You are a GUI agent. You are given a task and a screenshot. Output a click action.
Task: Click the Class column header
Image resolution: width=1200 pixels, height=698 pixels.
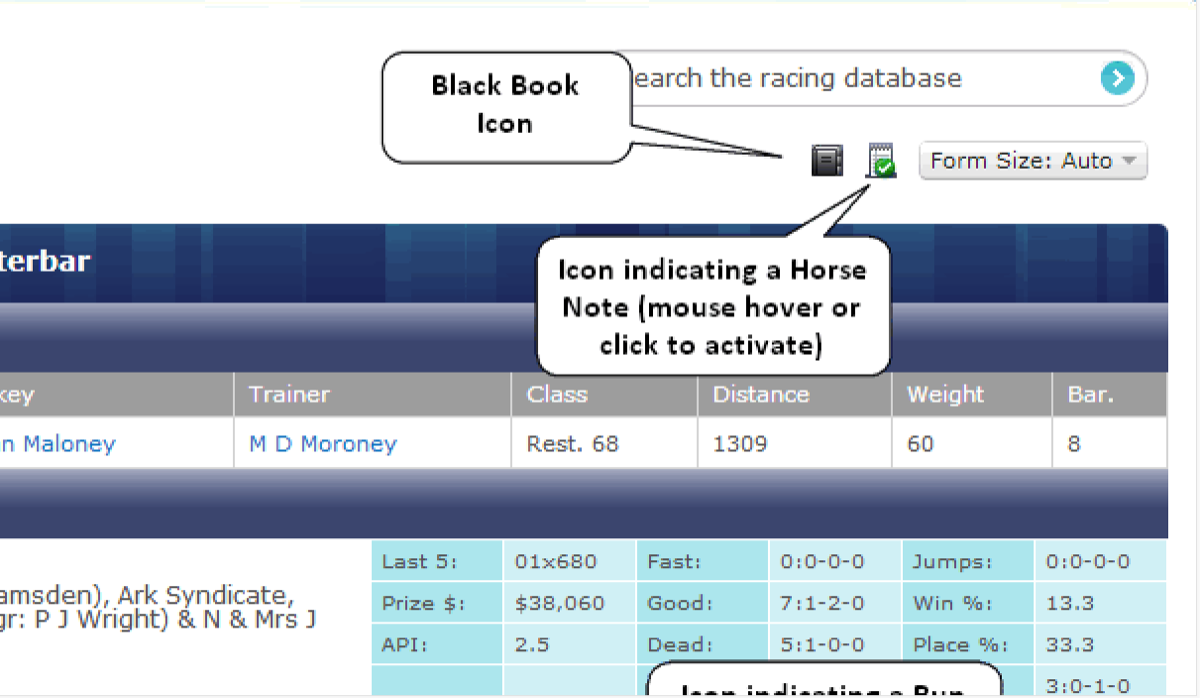(557, 395)
